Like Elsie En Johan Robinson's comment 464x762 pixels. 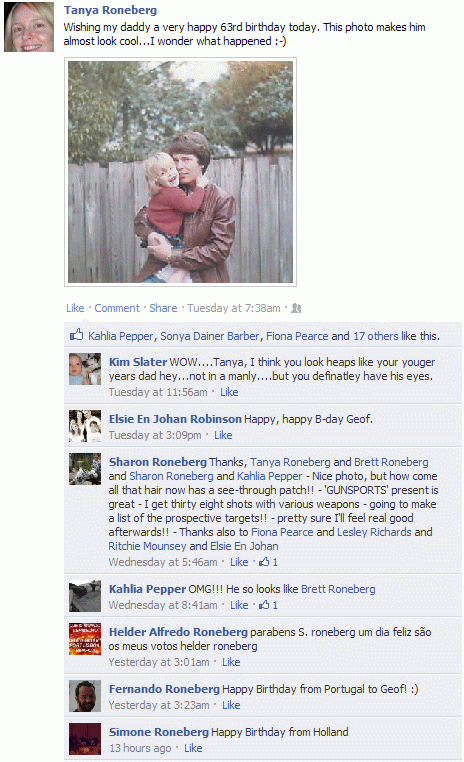pos(223,435)
